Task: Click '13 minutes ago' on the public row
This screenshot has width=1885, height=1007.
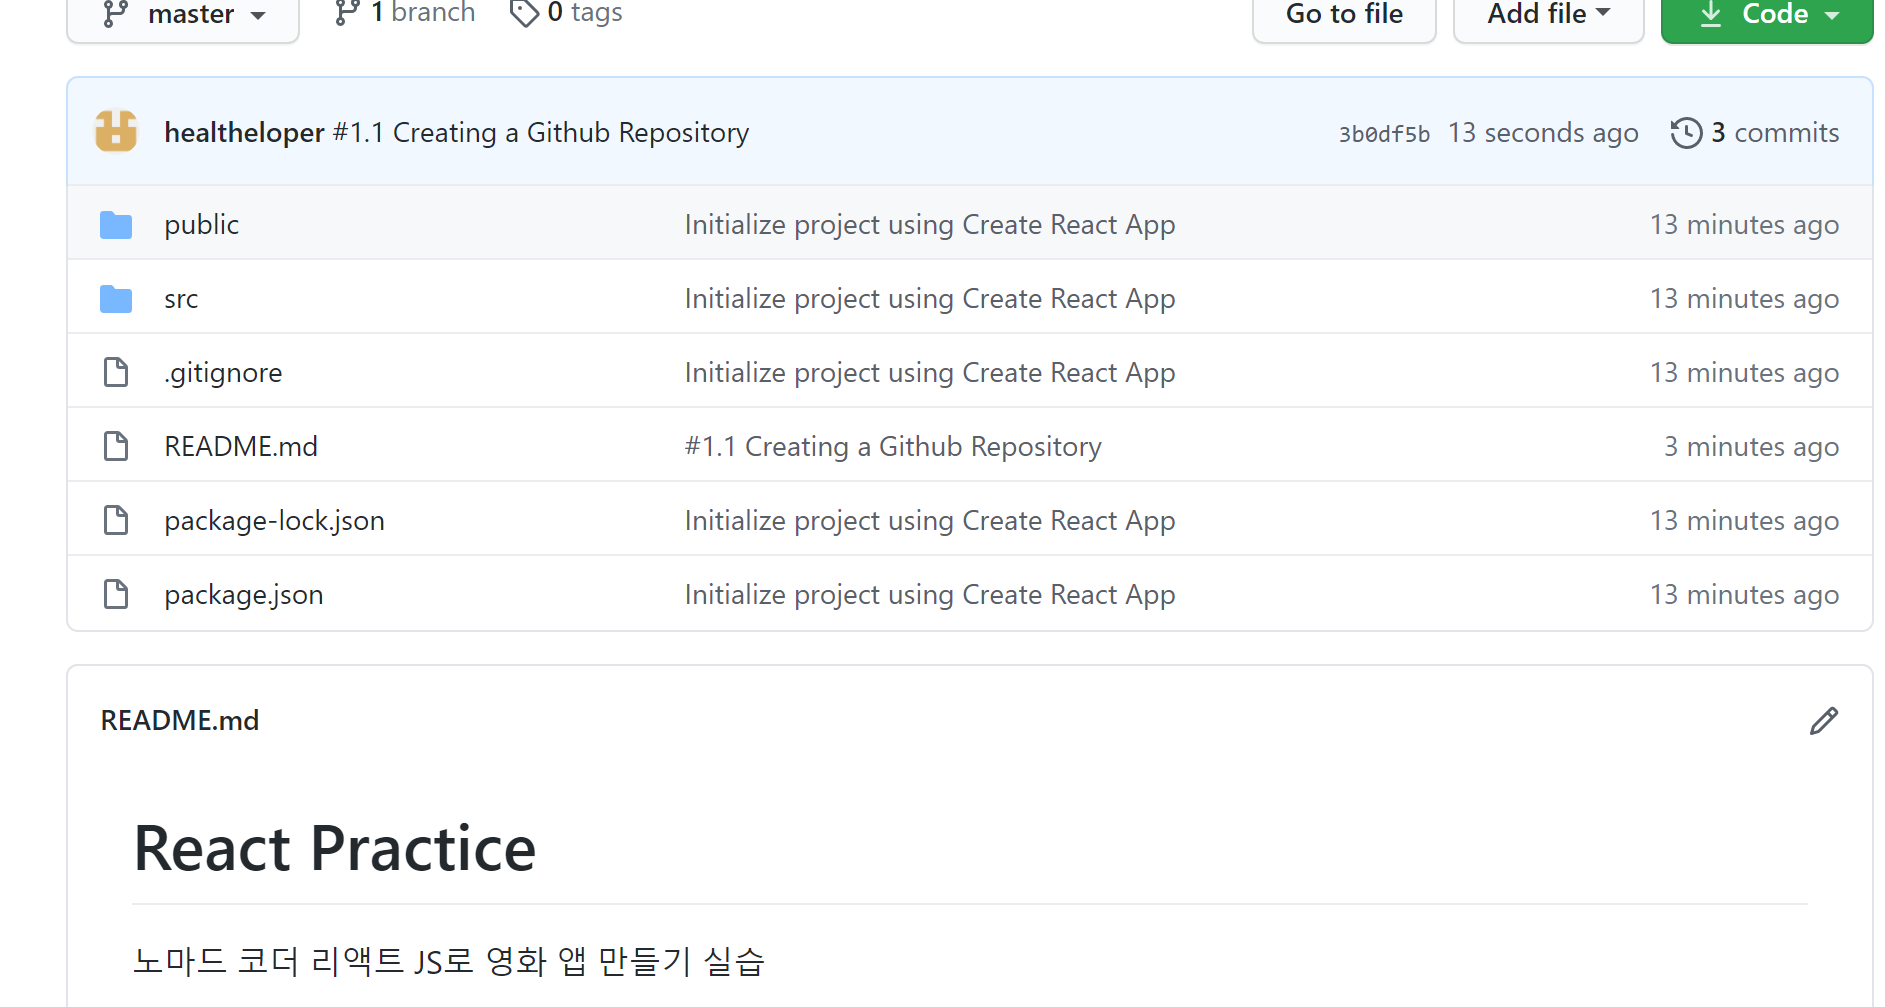Action: click(1744, 224)
